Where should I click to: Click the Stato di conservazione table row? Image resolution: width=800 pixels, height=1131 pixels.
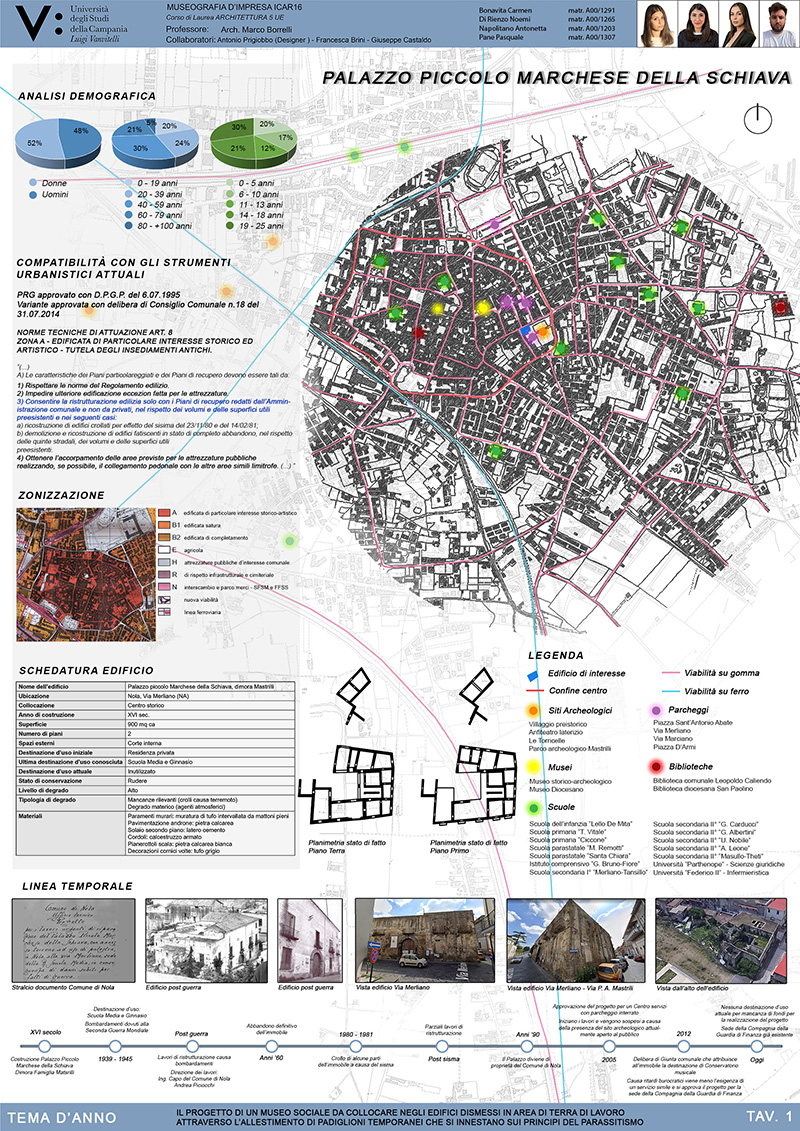point(155,780)
